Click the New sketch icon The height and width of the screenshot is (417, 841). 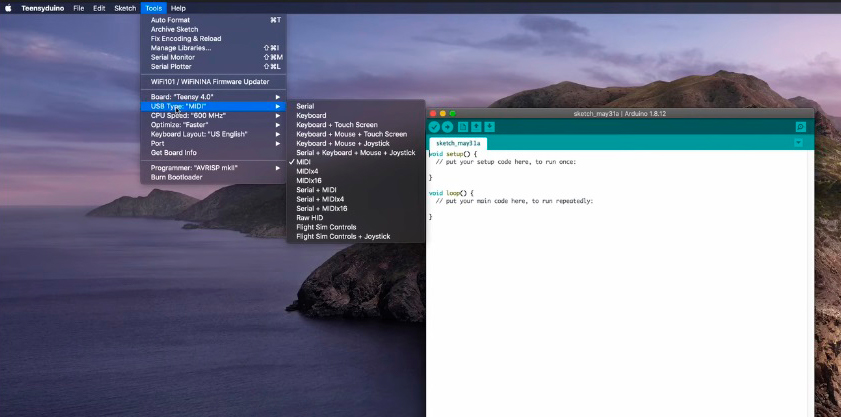click(x=462, y=127)
